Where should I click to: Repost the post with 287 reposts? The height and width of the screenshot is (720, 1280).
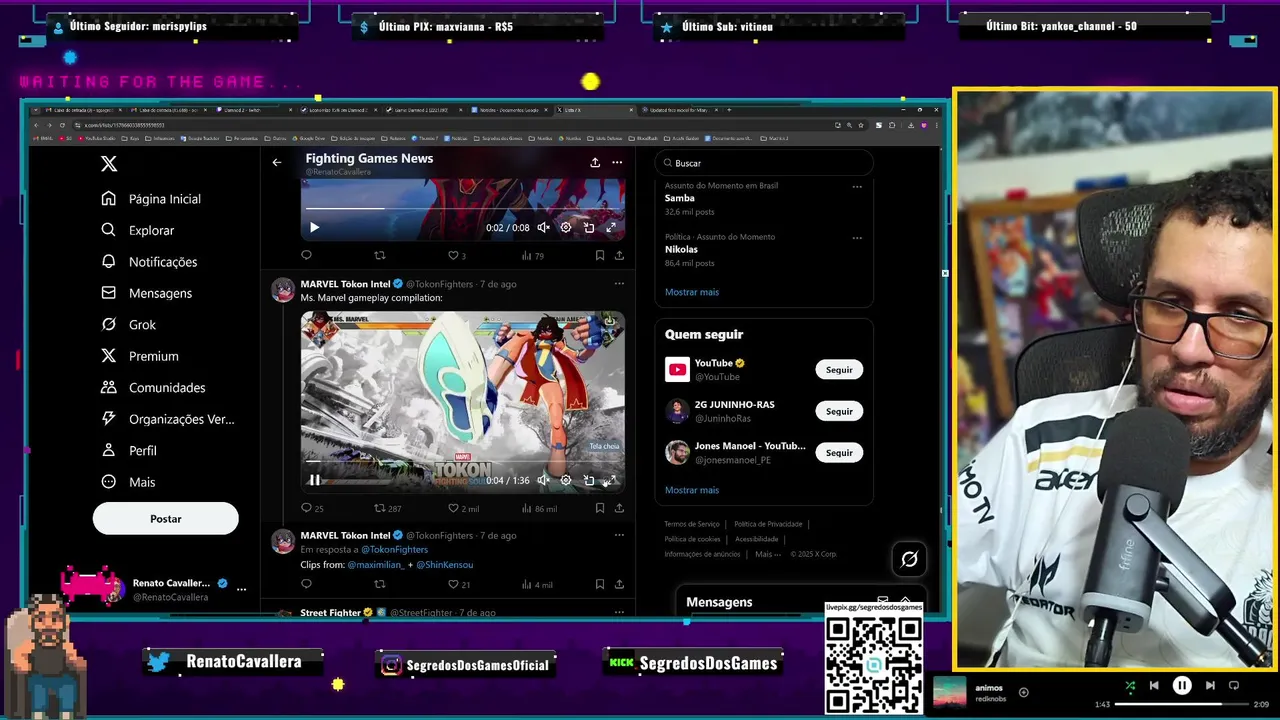(x=387, y=508)
